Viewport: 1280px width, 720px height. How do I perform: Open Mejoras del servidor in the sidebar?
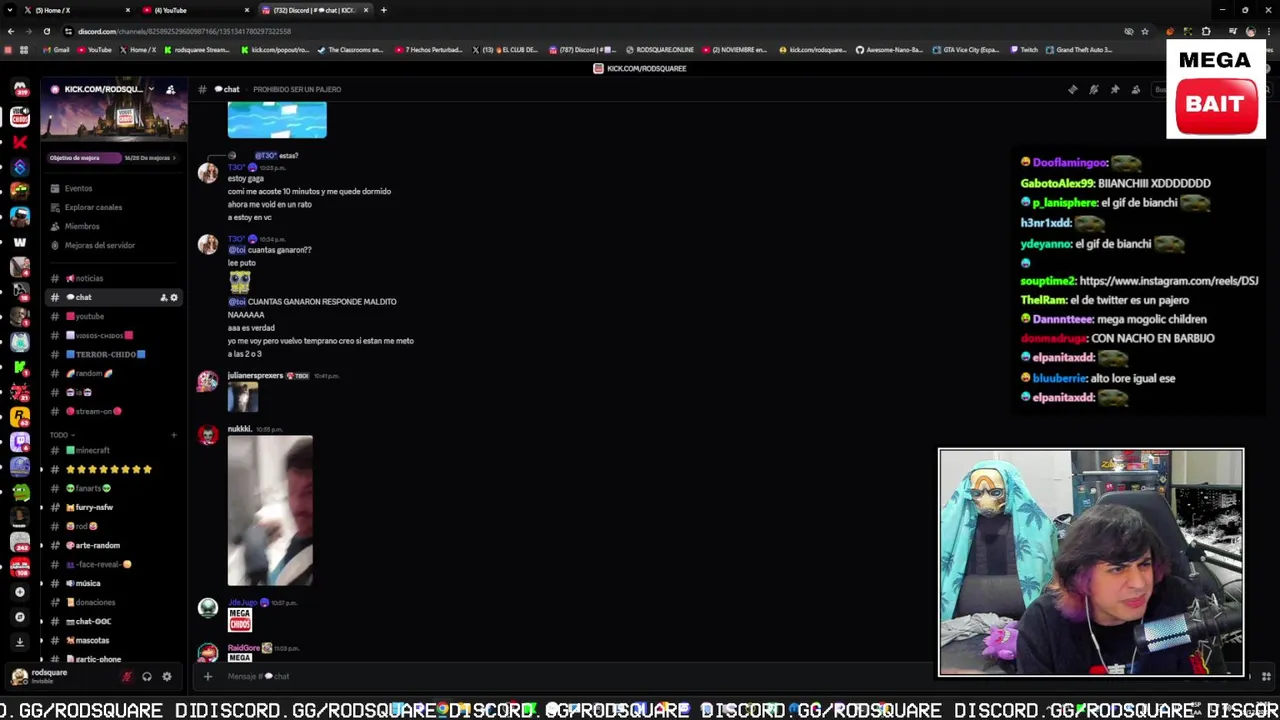pos(112,245)
